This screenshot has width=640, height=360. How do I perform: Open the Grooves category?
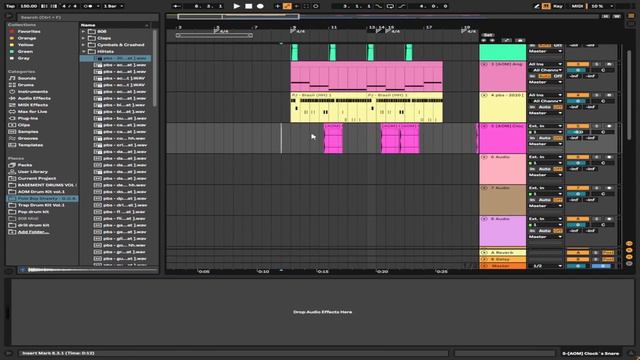[x=28, y=138]
